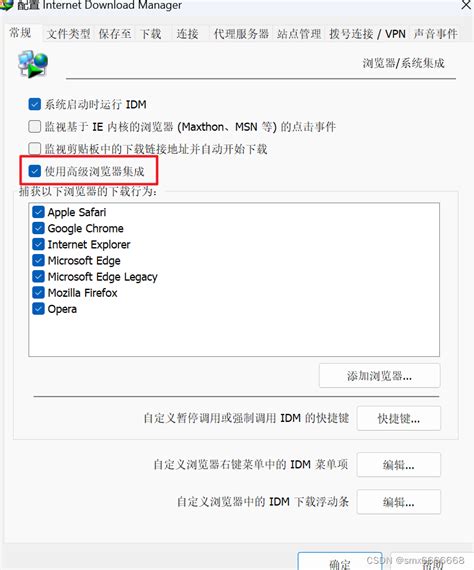The image size is (474, 570).
Task: Click the IDM globe logo icon
Action: point(33,64)
